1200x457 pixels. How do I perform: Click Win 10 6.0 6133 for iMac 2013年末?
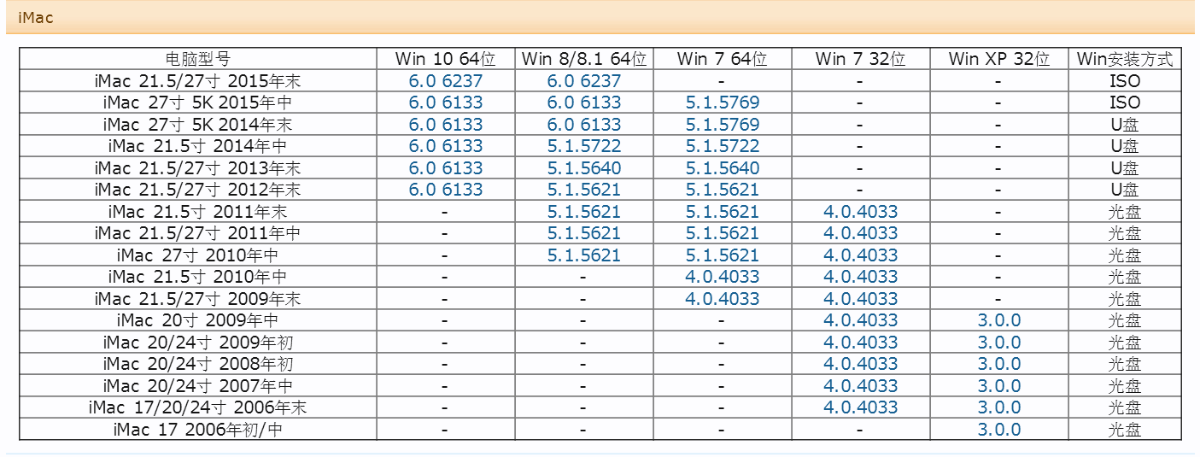pos(445,168)
